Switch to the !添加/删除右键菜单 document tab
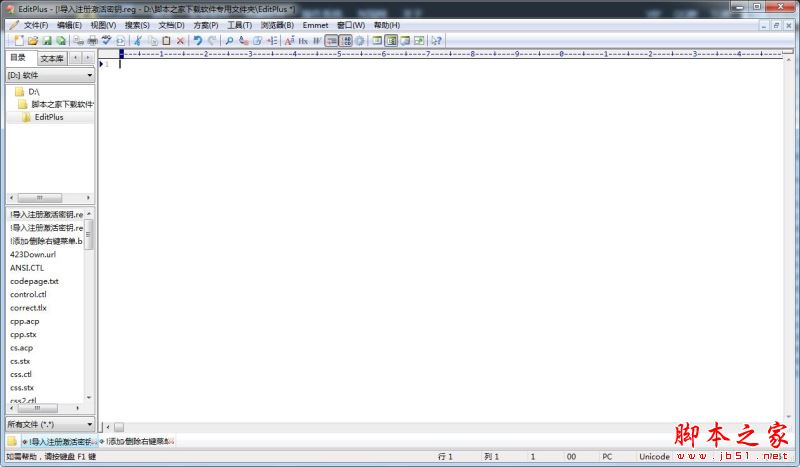800x467 pixels. [x=137, y=441]
